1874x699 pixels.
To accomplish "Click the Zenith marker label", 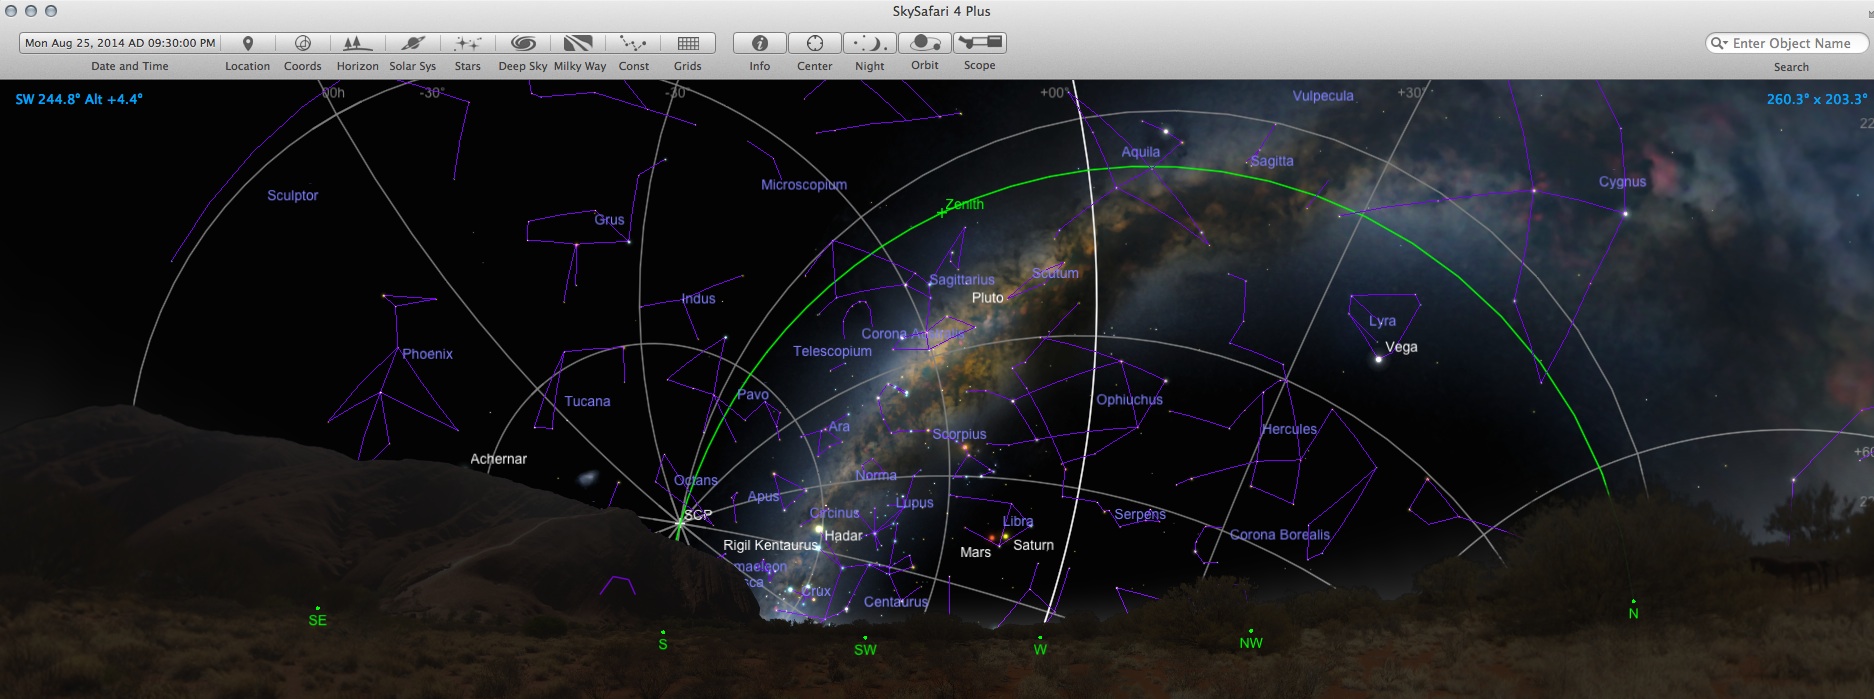I will [964, 204].
